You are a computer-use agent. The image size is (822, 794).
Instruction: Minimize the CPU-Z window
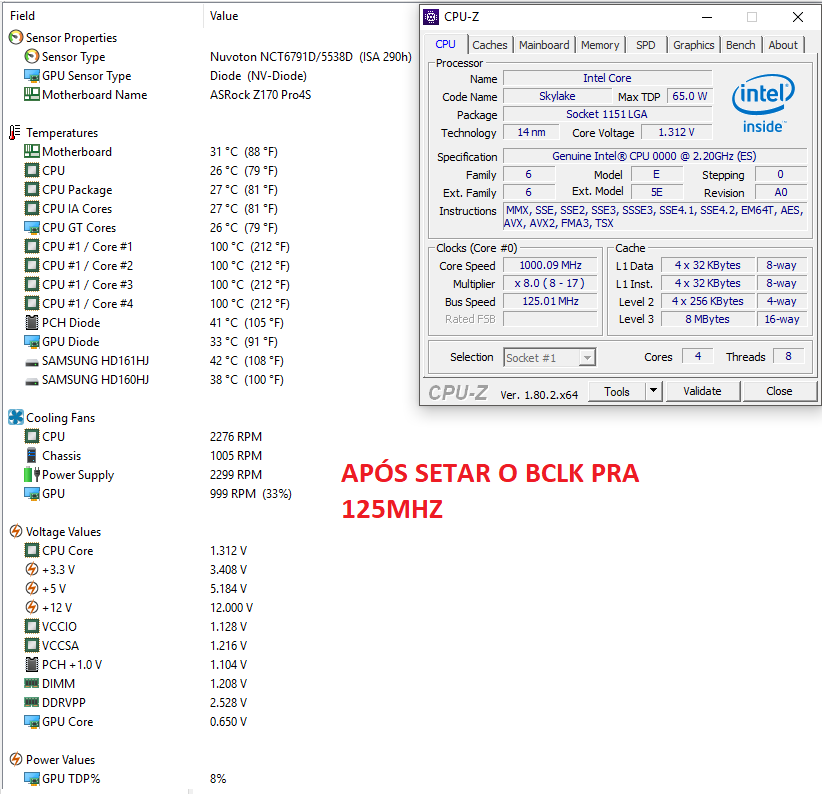click(707, 17)
